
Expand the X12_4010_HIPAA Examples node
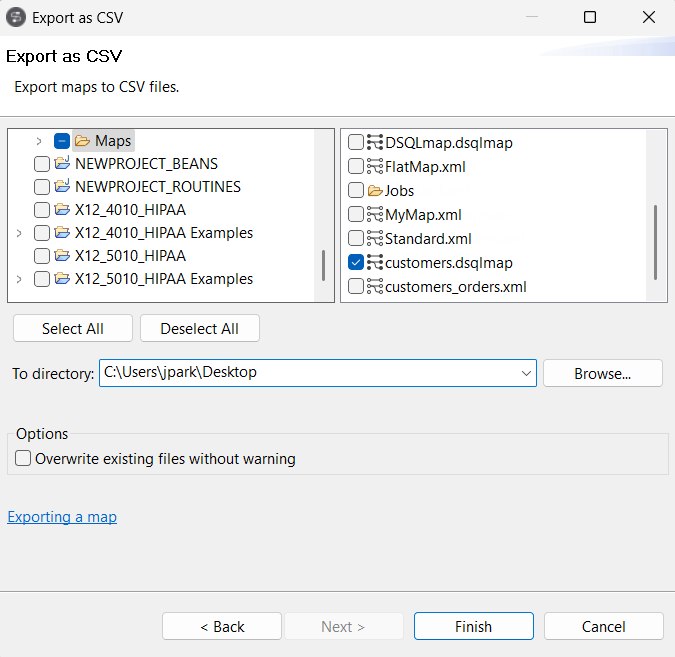(19, 233)
